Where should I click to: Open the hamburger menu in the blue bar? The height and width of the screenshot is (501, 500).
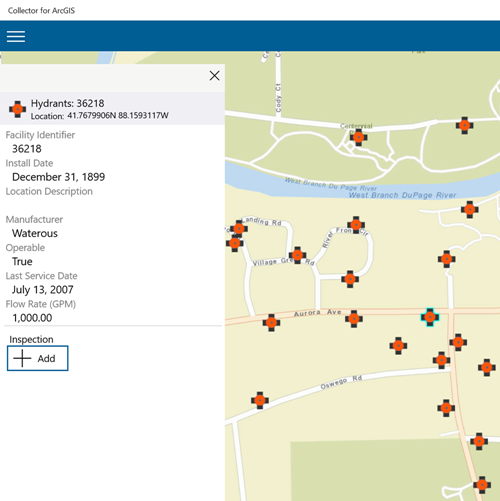(x=16, y=36)
